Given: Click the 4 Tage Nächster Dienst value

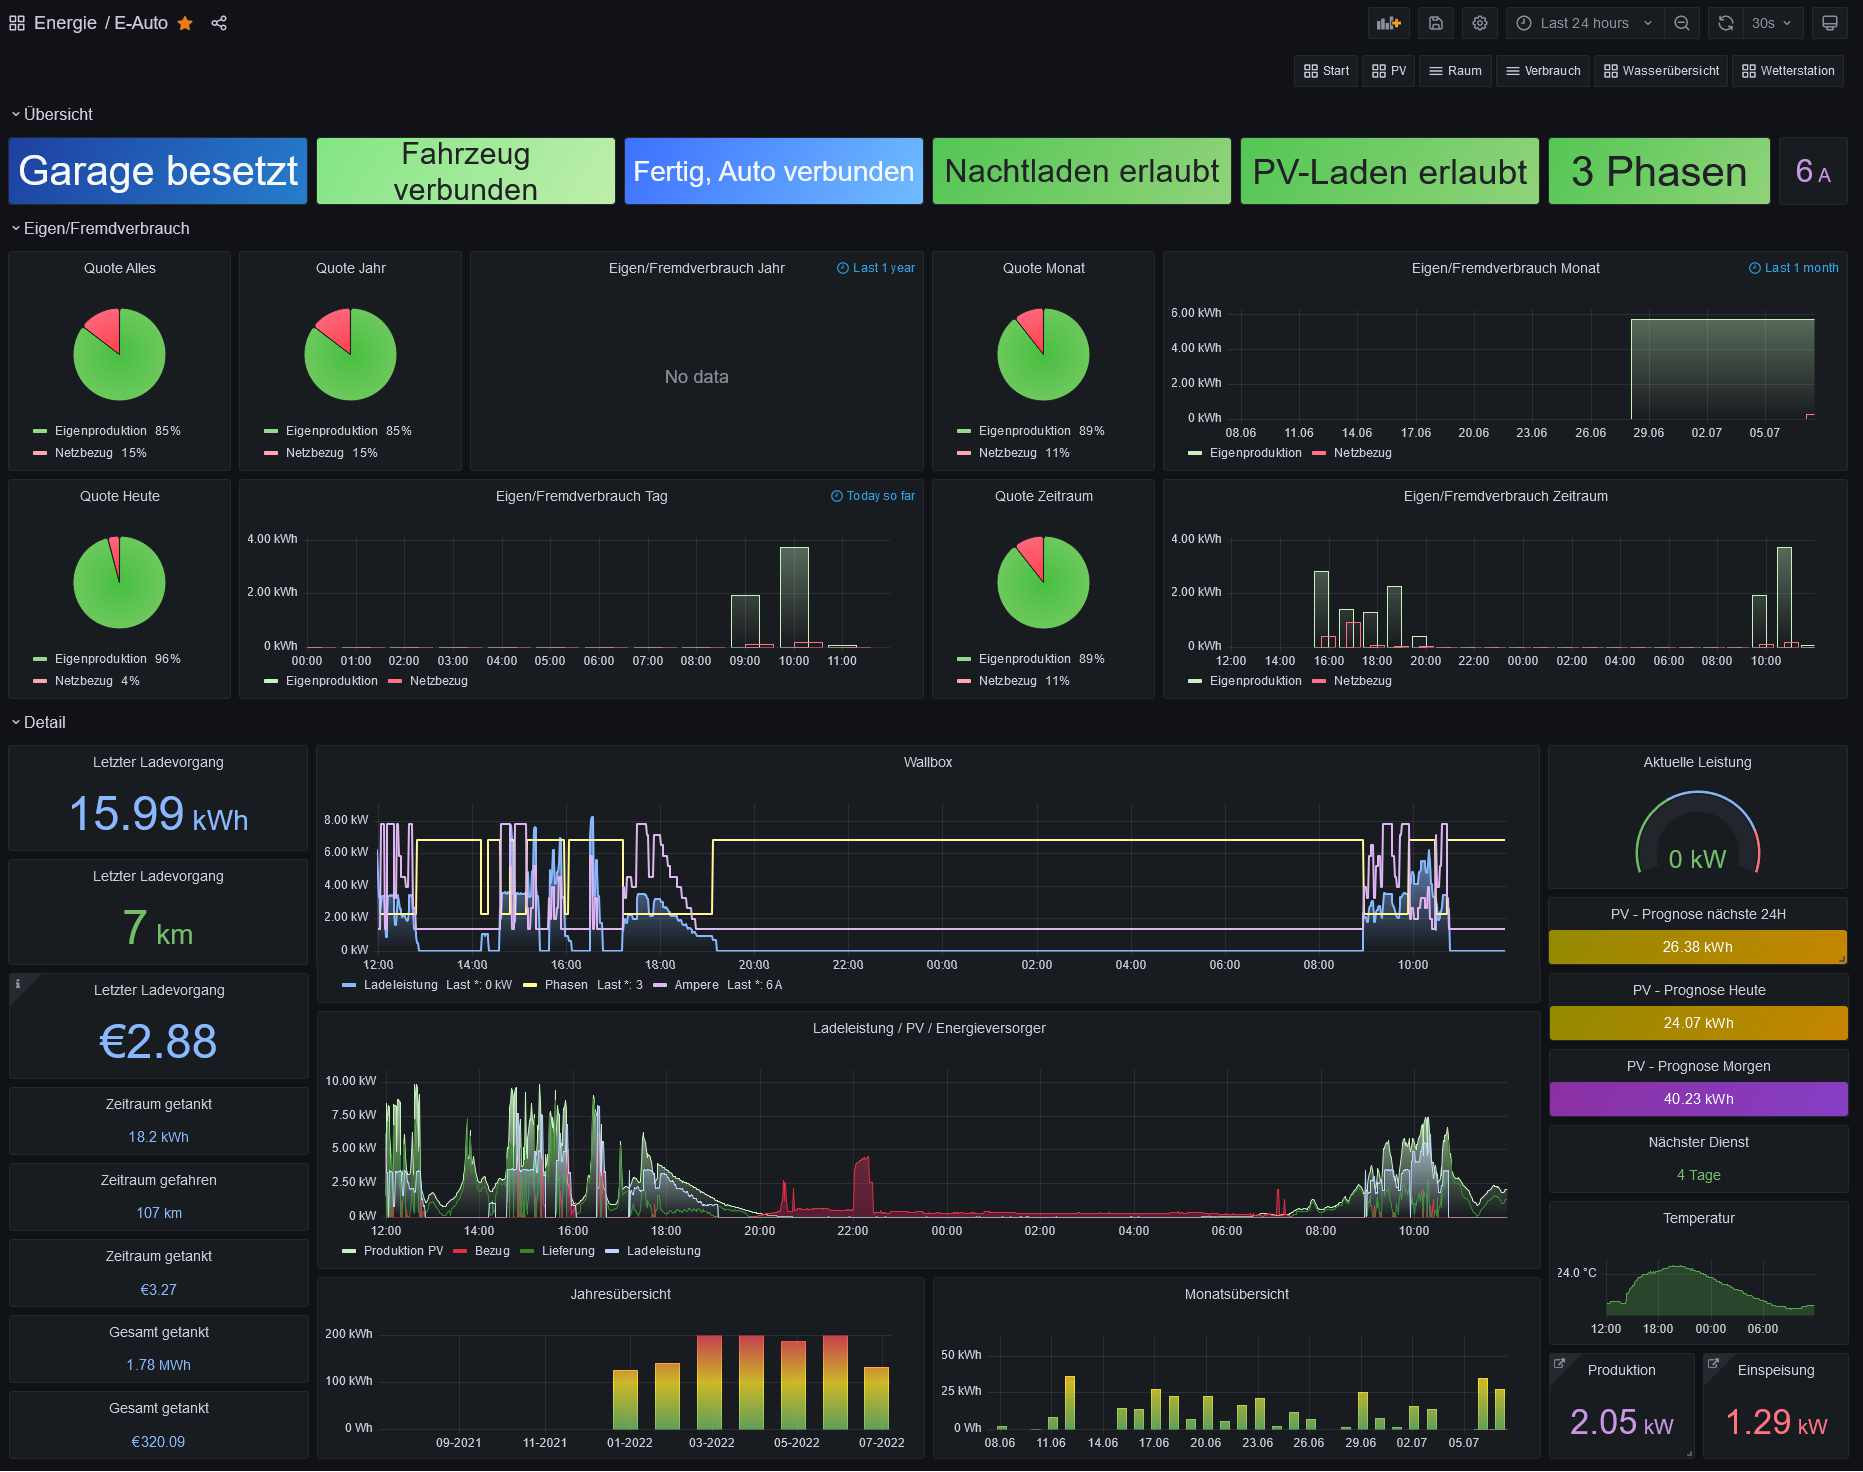Looking at the screenshot, I should 1698,1175.
